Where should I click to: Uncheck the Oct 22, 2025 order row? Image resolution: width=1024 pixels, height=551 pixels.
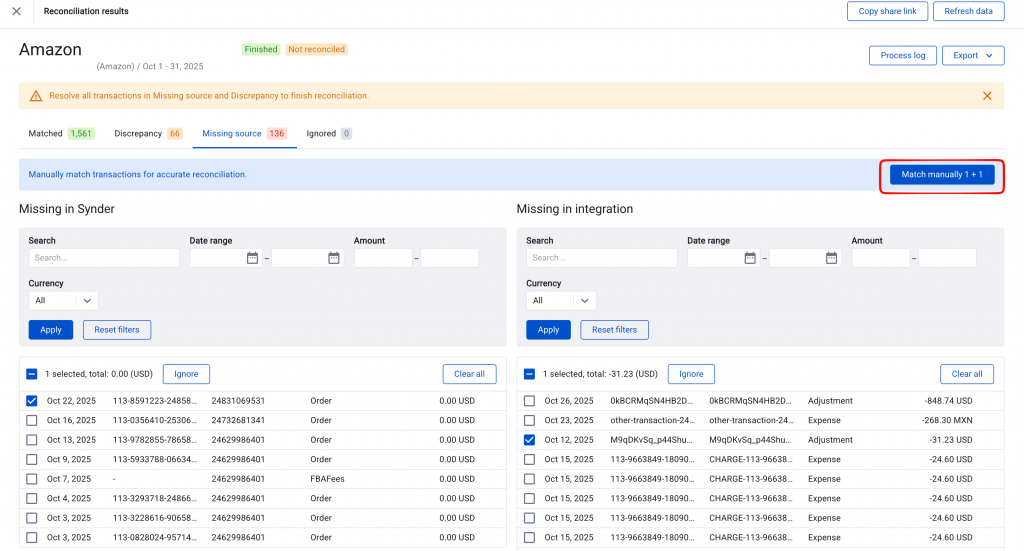(x=31, y=401)
